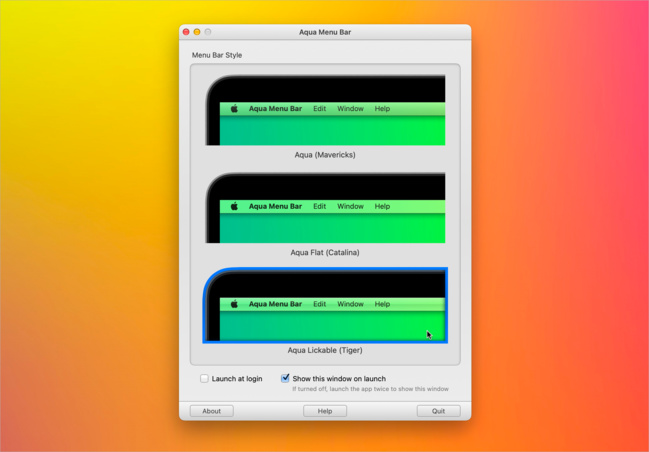Image resolution: width=649 pixels, height=452 pixels.
Task: Click the 'Menu Bar Style' heading label
Action: (217, 55)
